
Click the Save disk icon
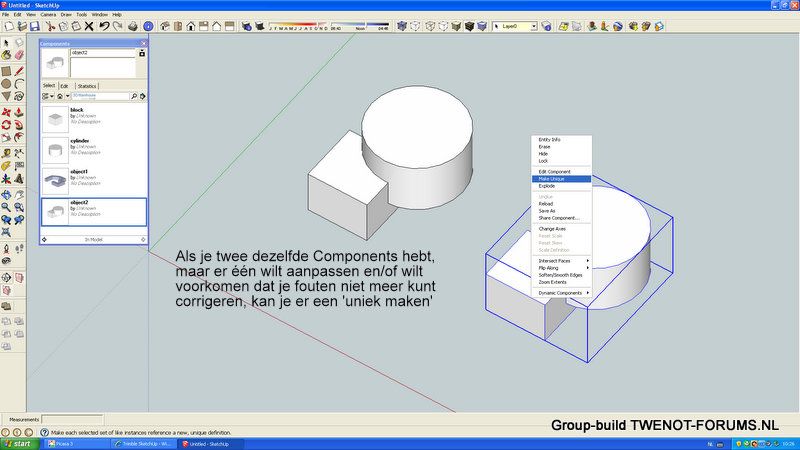(35, 26)
